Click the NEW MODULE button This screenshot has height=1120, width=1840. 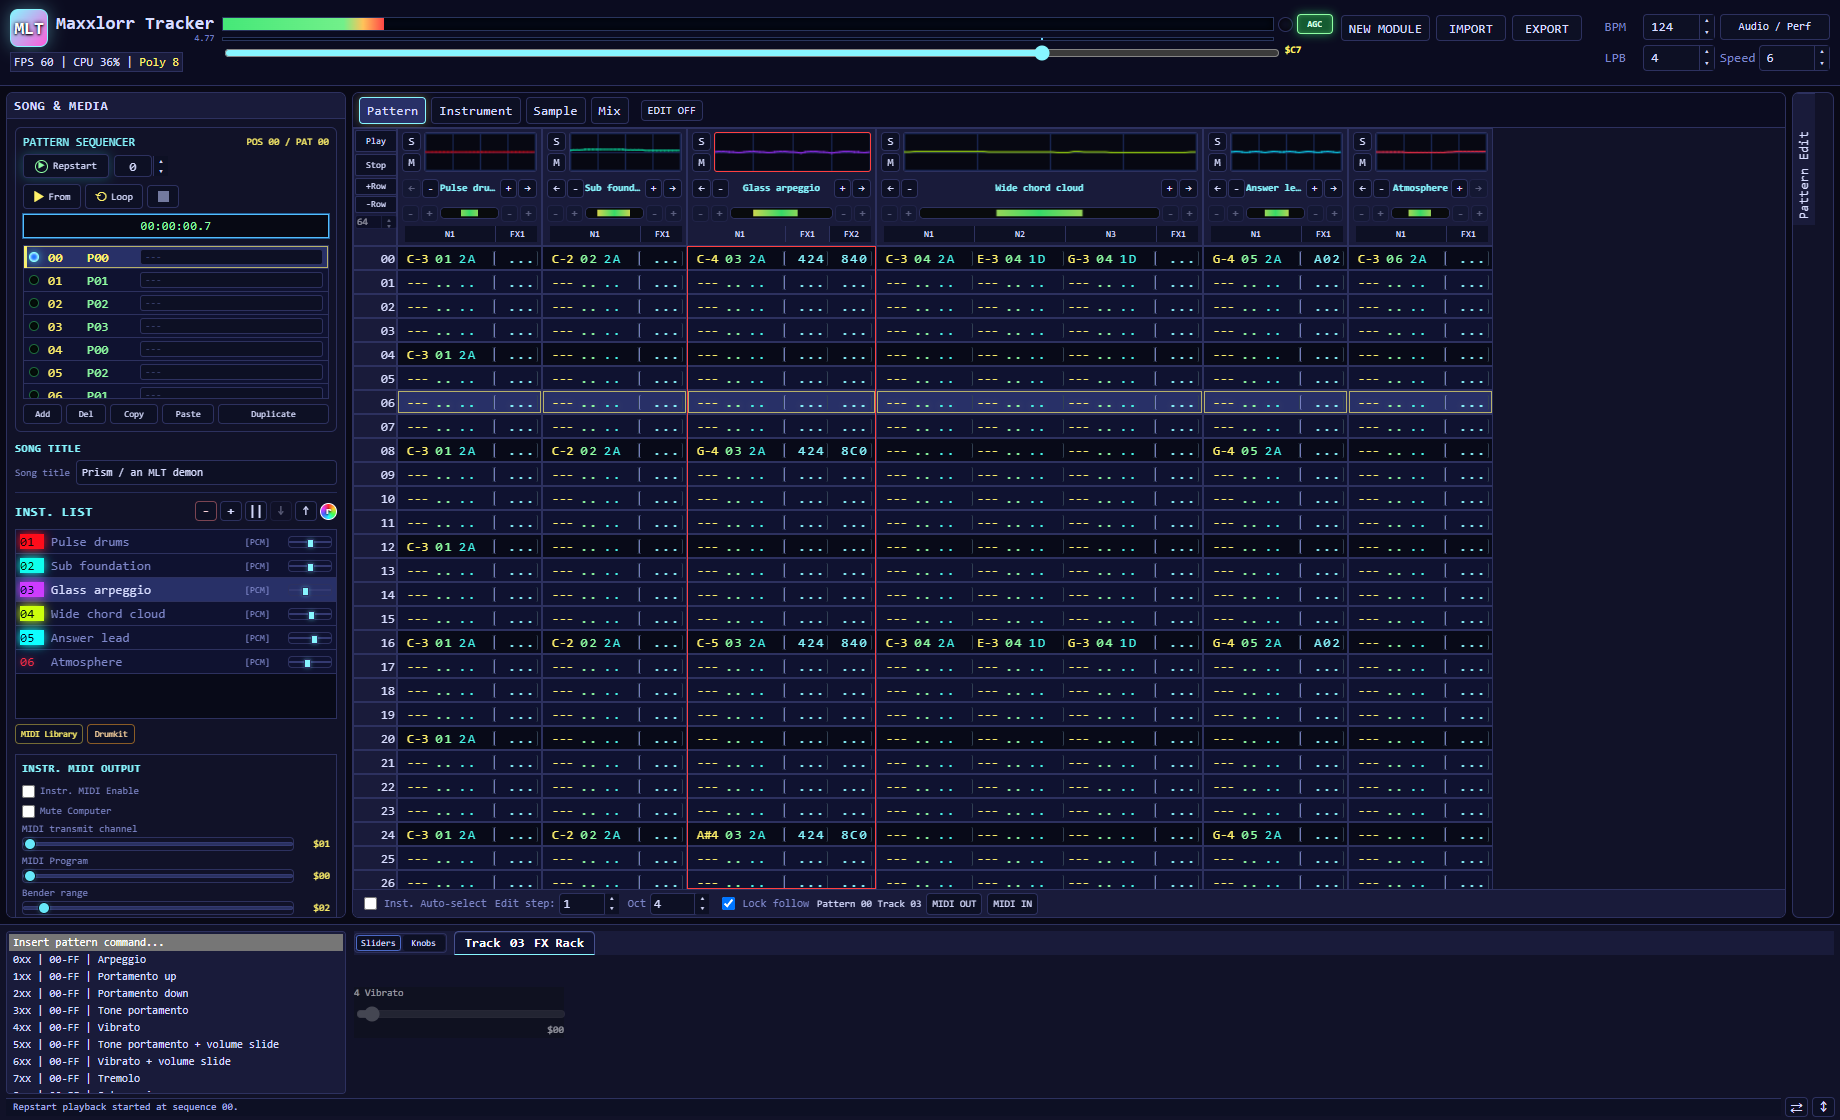tap(1385, 29)
